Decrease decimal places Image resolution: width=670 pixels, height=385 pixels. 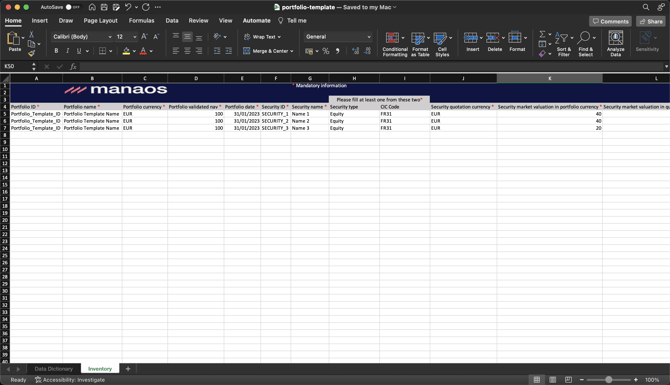(x=367, y=51)
